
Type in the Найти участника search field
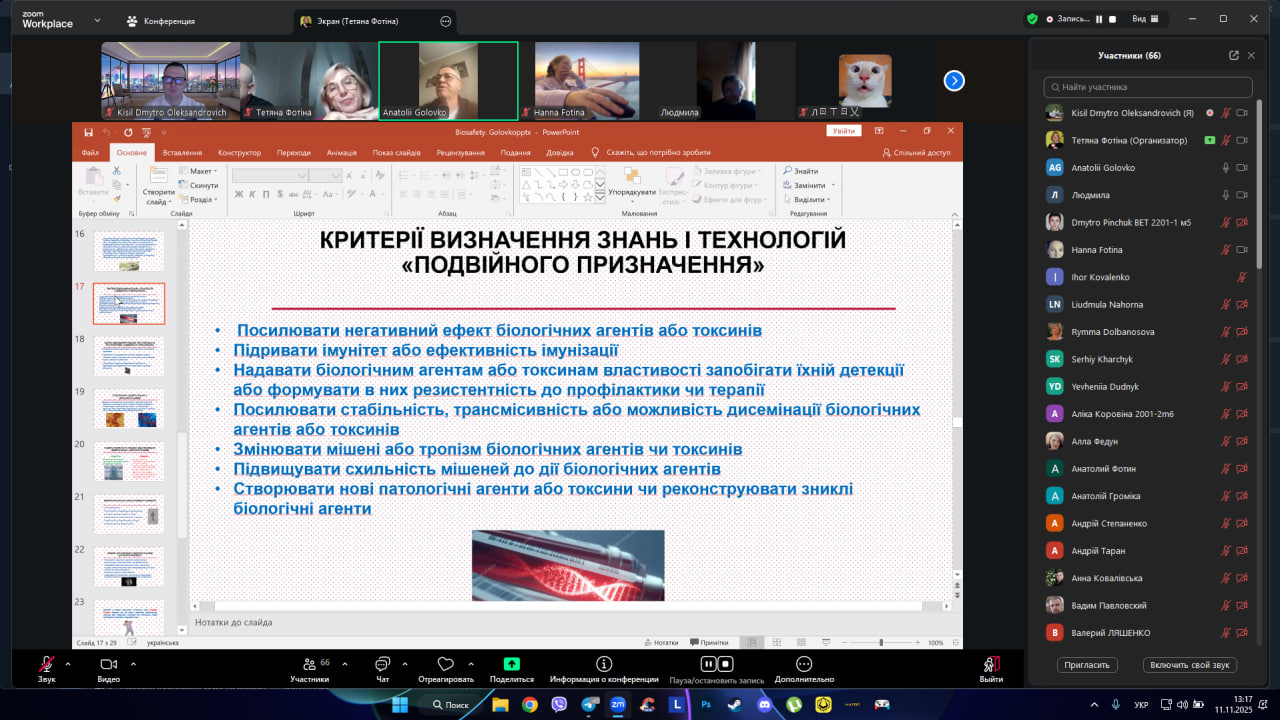1148,87
